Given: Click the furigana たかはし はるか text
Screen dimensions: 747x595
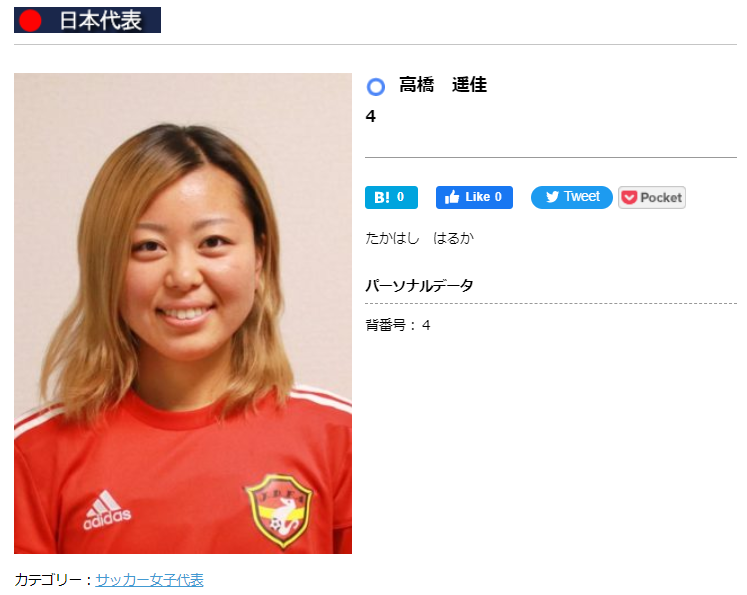Looking at the screenshot, I should tap(419, 238).
